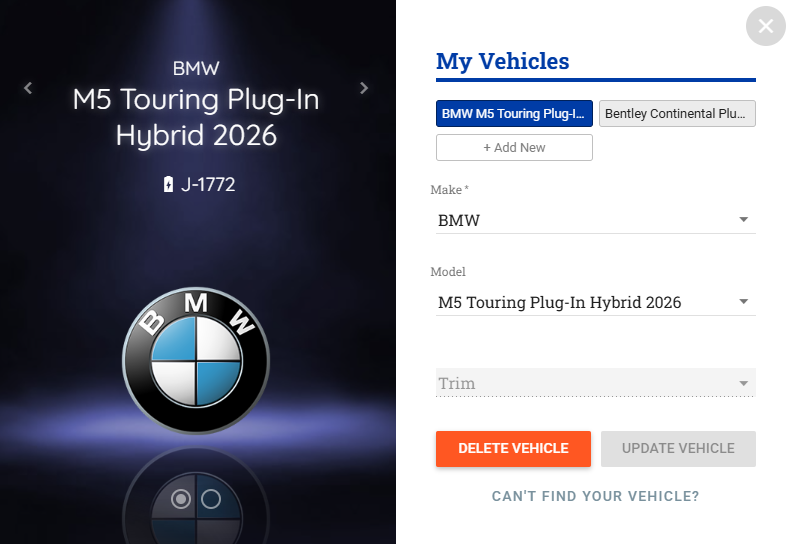Click the Make dropdown arrow icon
Image resolution: width=793 pixels, height=544 pixels.
pyautogui.click(x=743, y=220)
